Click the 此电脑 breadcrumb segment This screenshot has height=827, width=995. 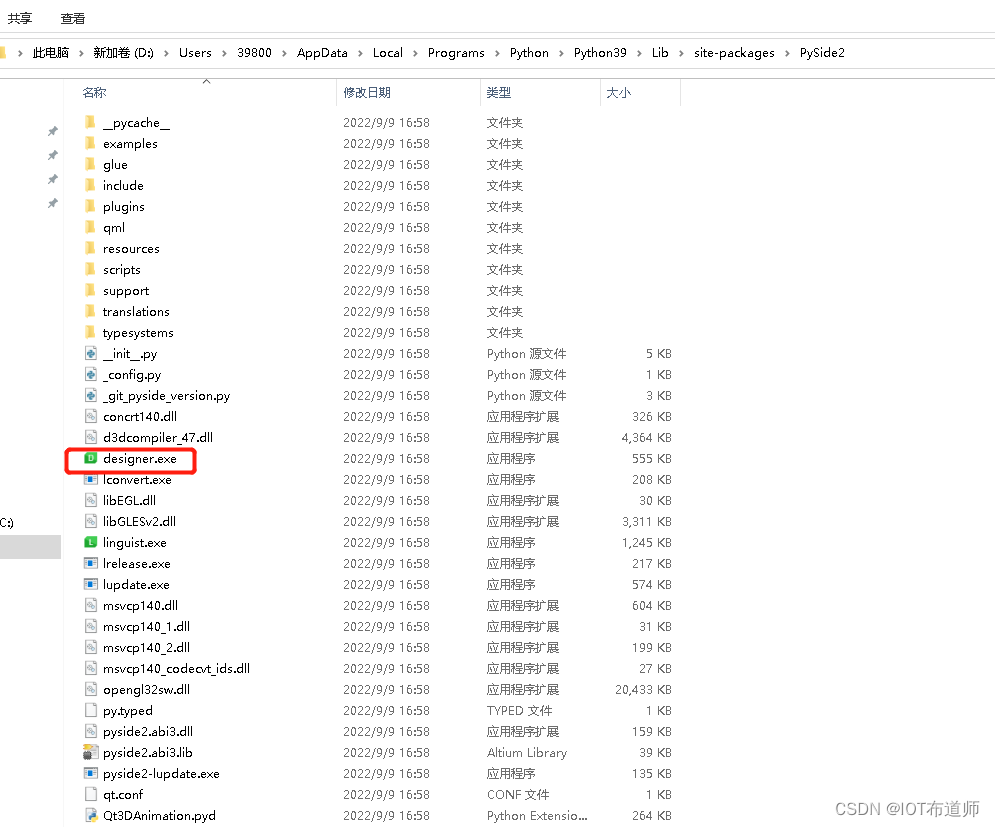(x=51, y=53)
